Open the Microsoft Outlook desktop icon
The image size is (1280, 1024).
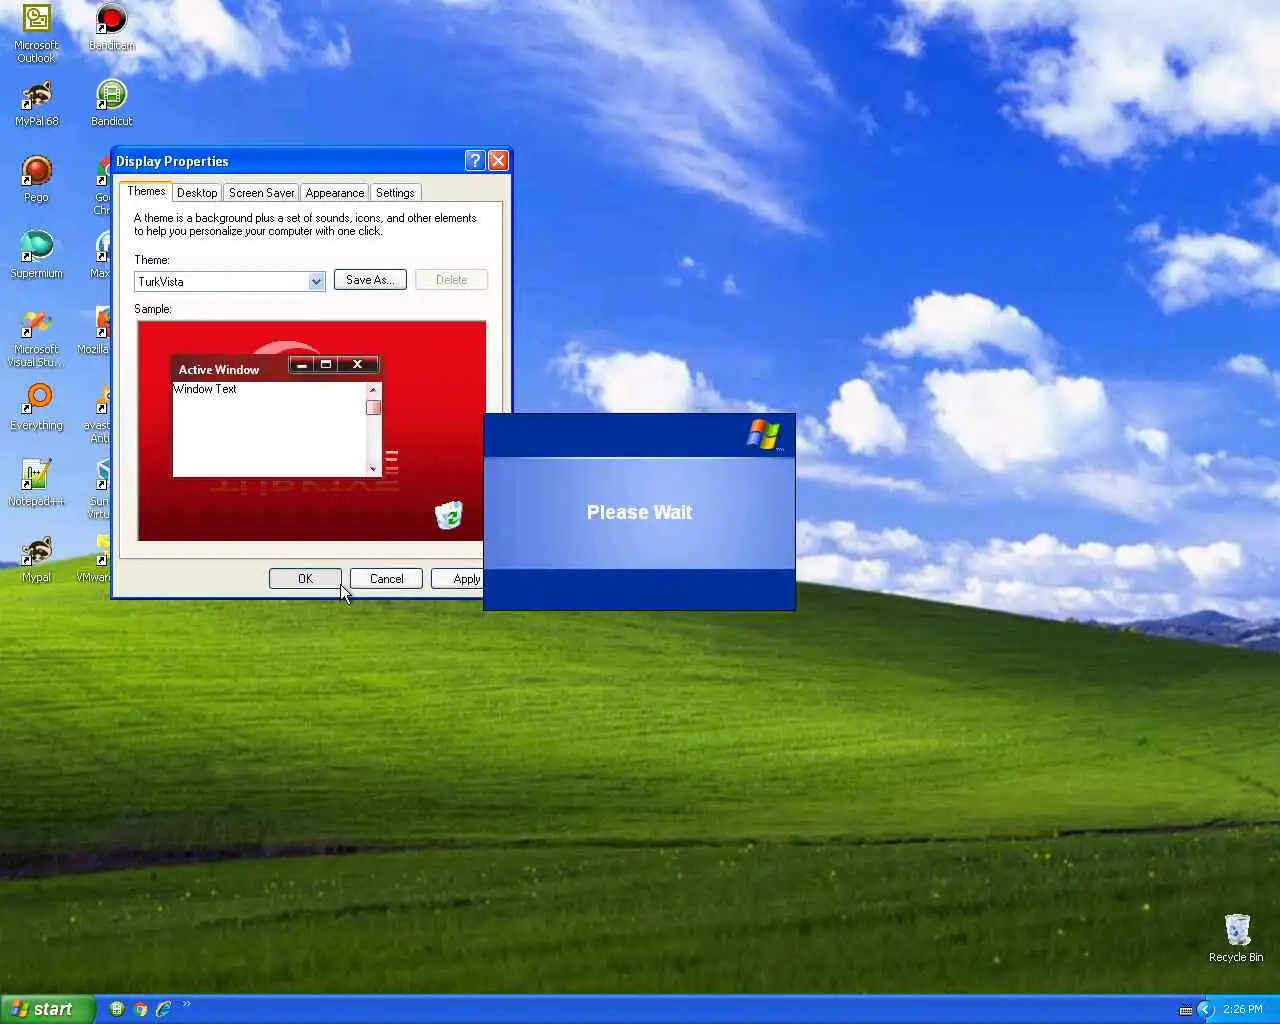[36, 34]
